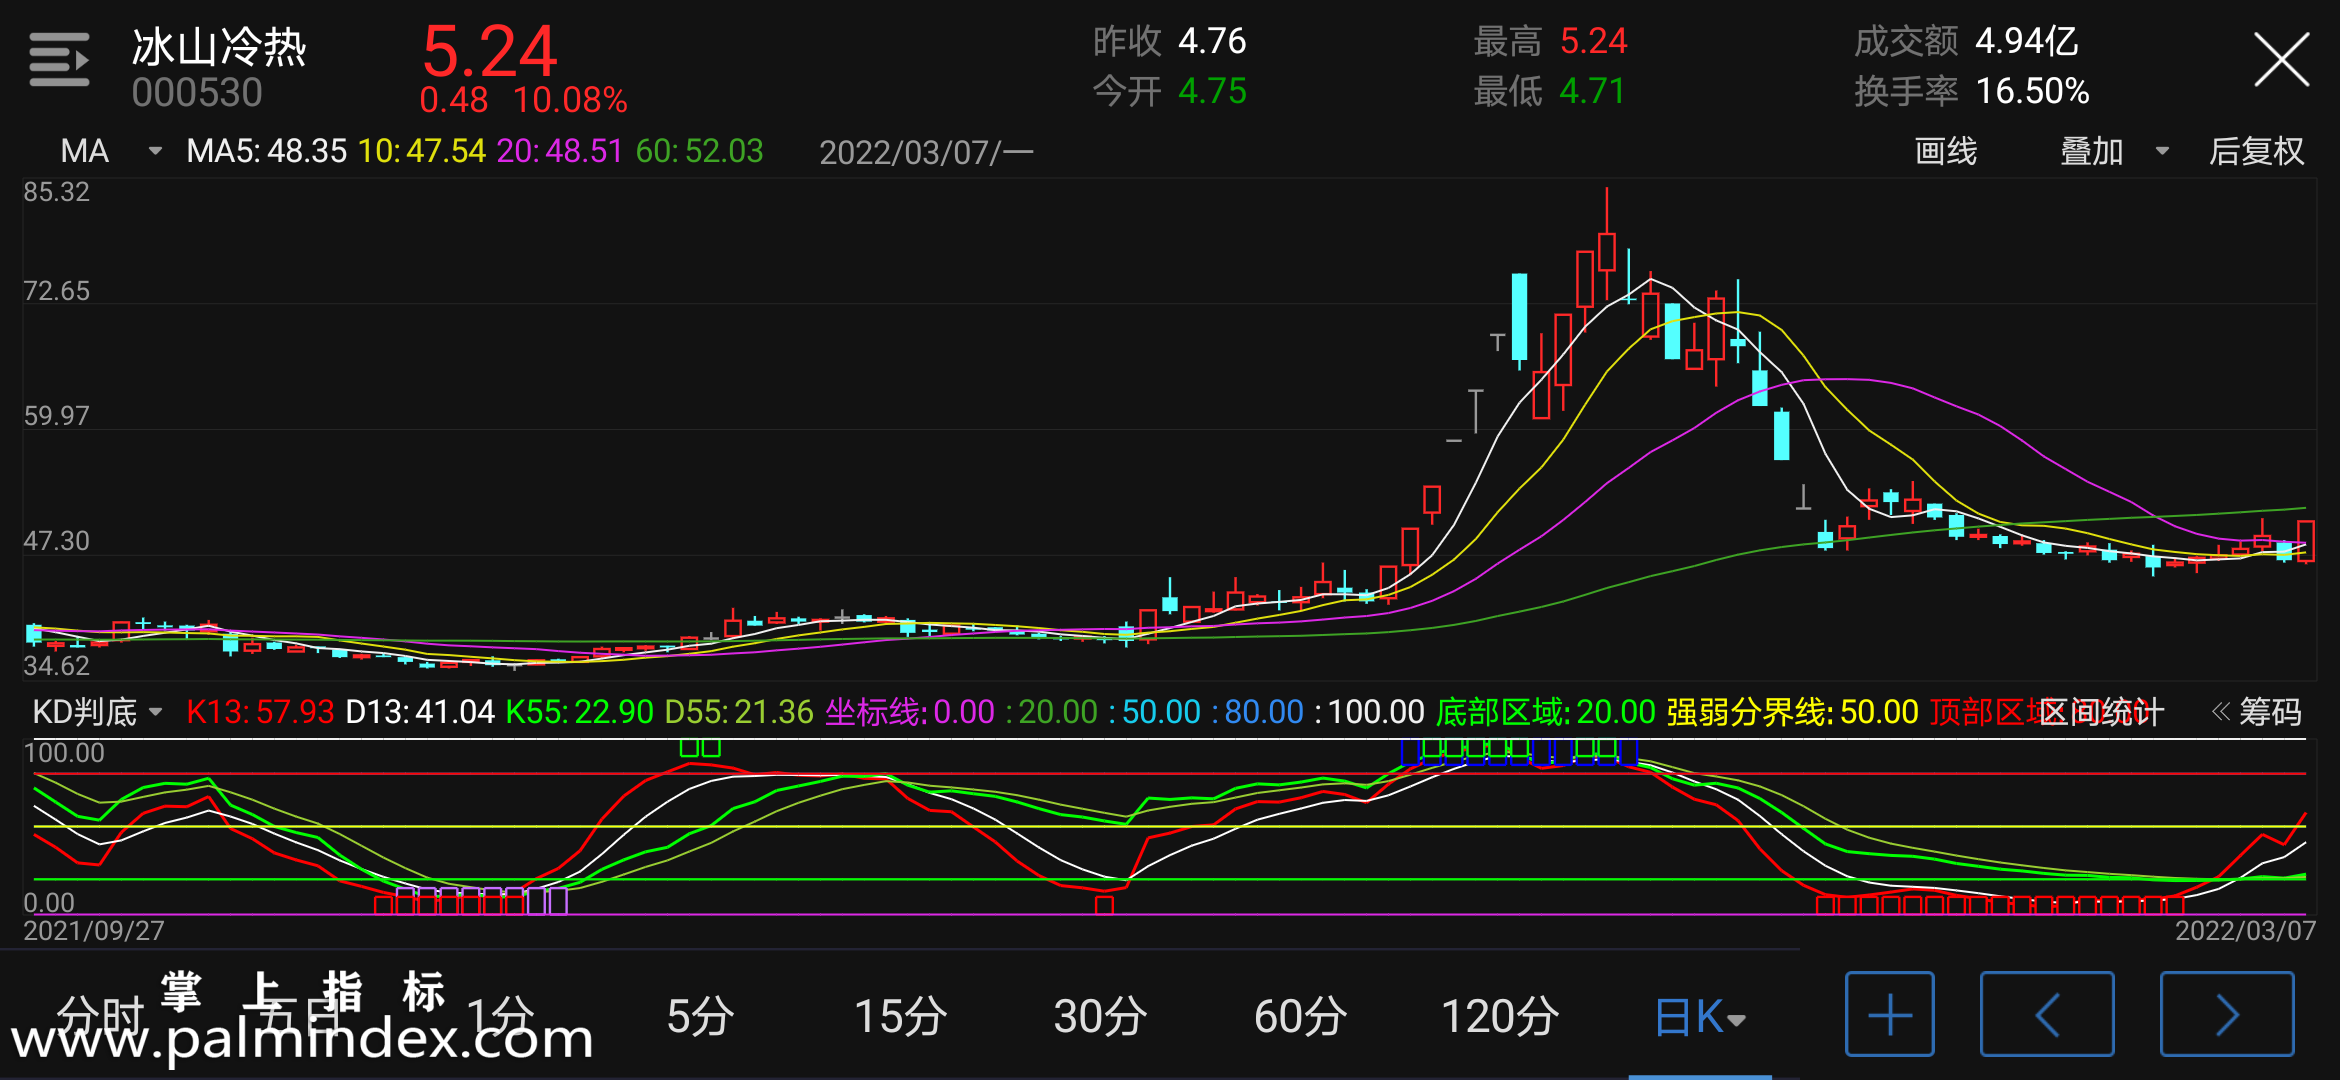Go to next with right arrow button
Screen dimensions: 2340x1080
point(2227,1014)
